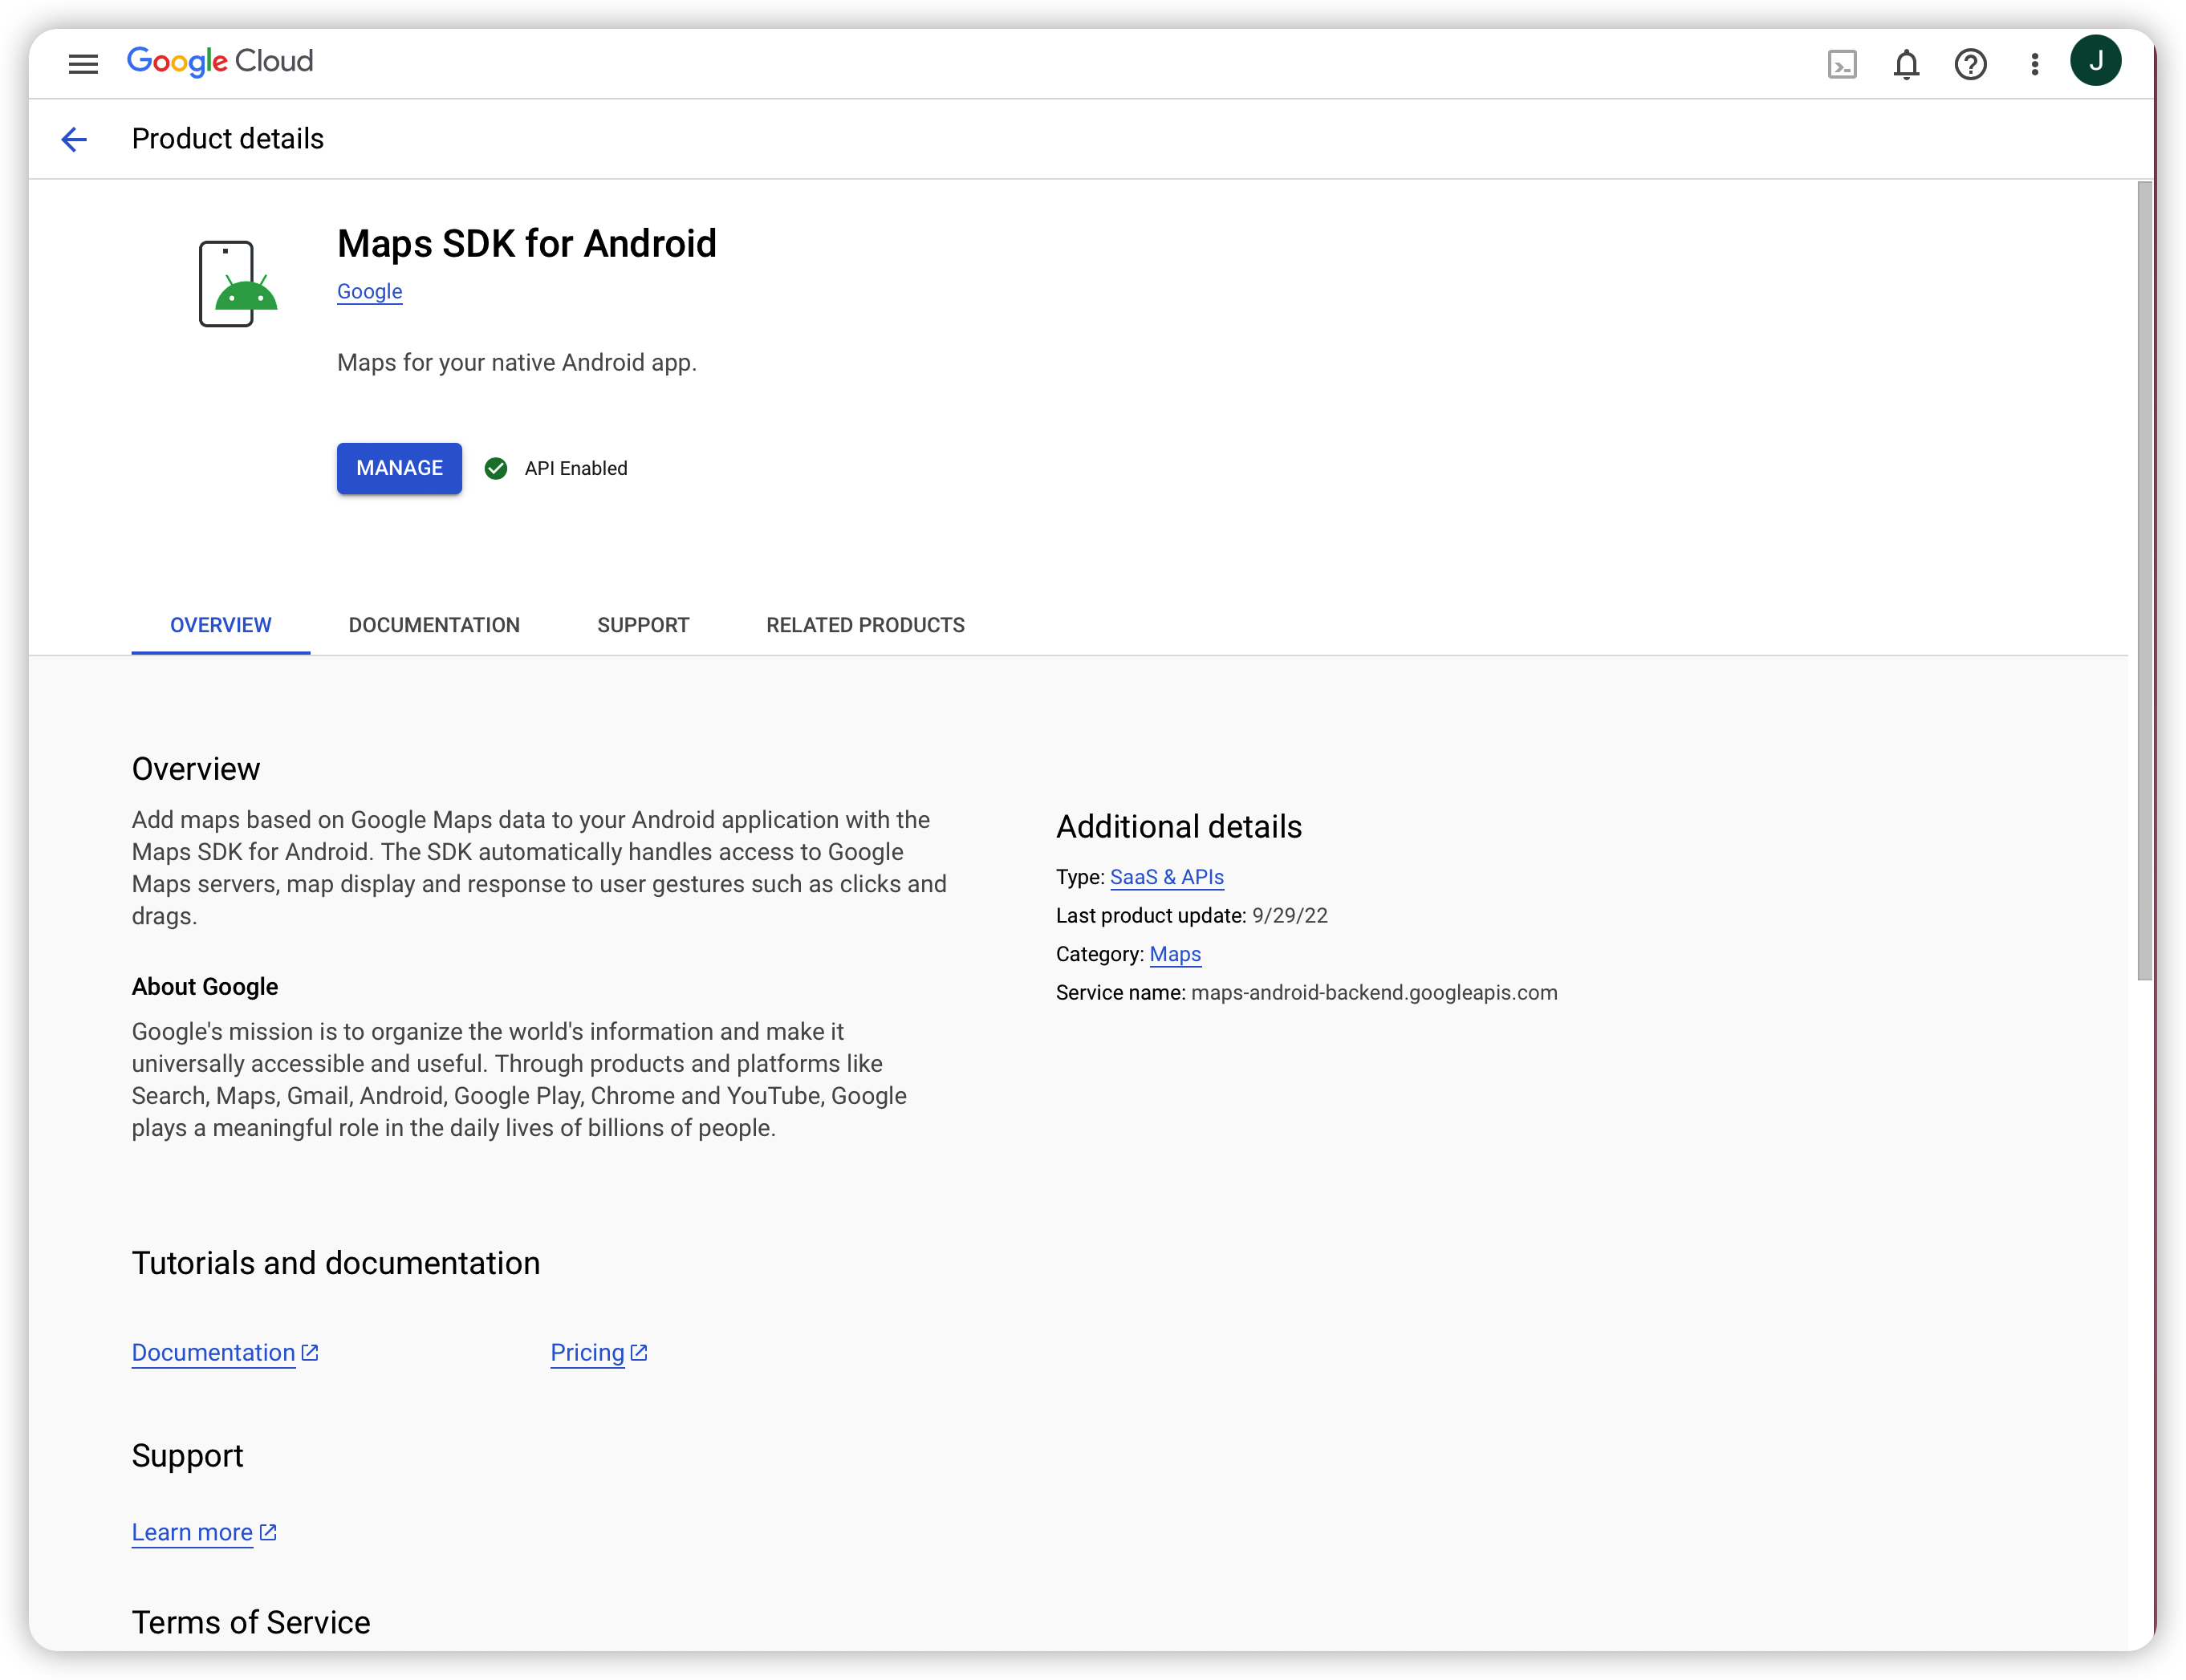Screen dimensions: 2186x1680
Task: Click the MANAGE button
Action: point(399,468)
